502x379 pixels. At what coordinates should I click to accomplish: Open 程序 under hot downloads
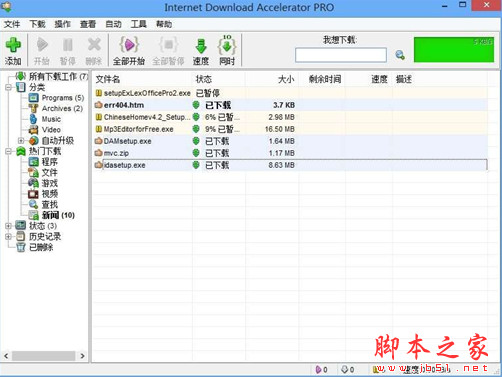point(50,162)
